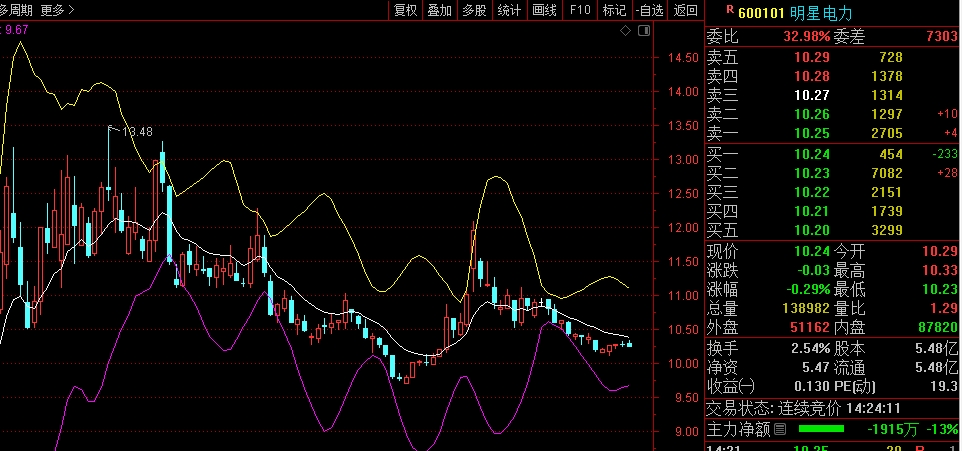This screenshot has height=451, width=962.
Task: Click the 最低 value 10.23
Action: [x=940, y=289]
